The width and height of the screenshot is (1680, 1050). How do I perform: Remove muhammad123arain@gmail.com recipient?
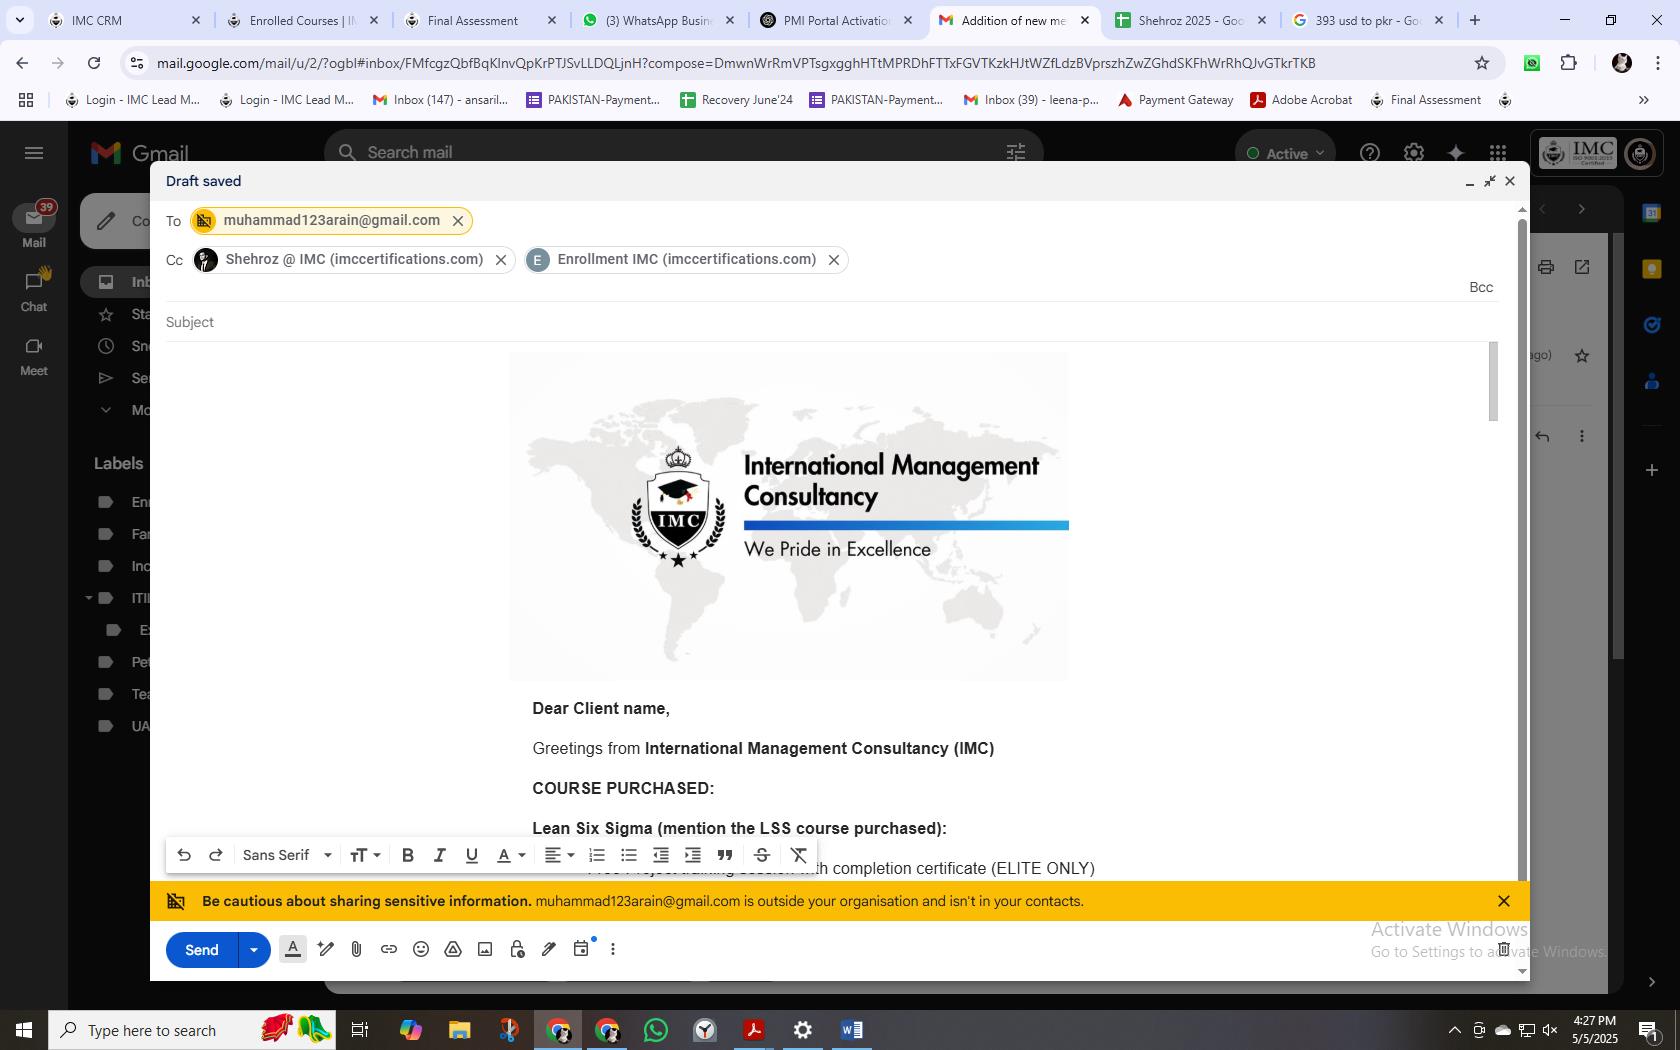tap(458, 221)
